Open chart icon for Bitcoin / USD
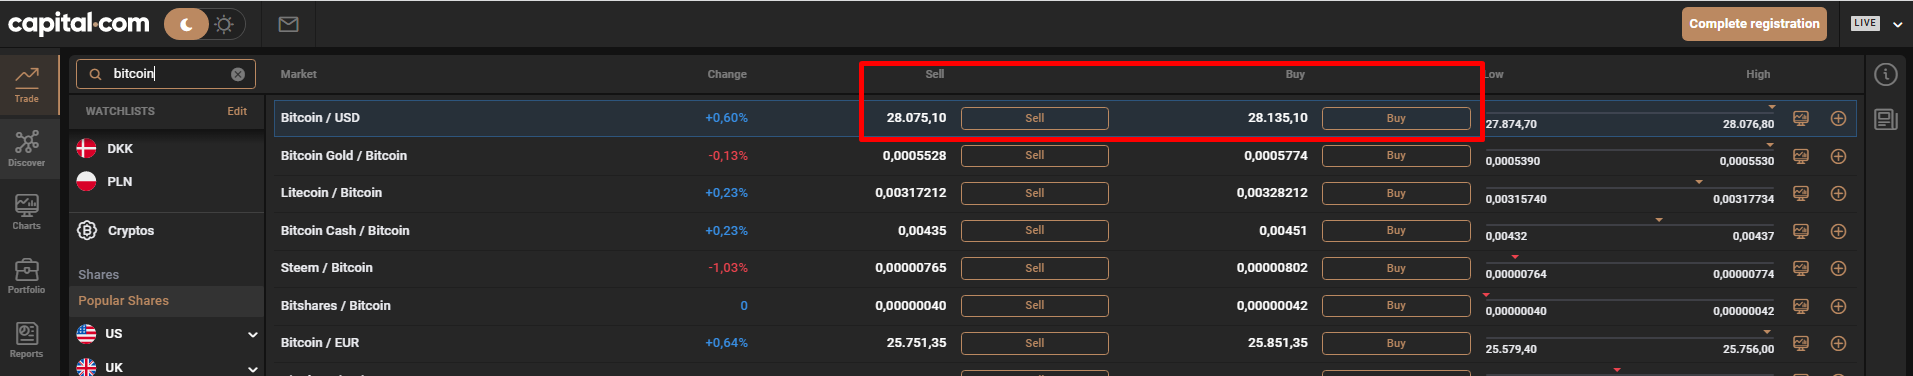The height and width of the screenshot is (376, 1913). (1801, 118)
